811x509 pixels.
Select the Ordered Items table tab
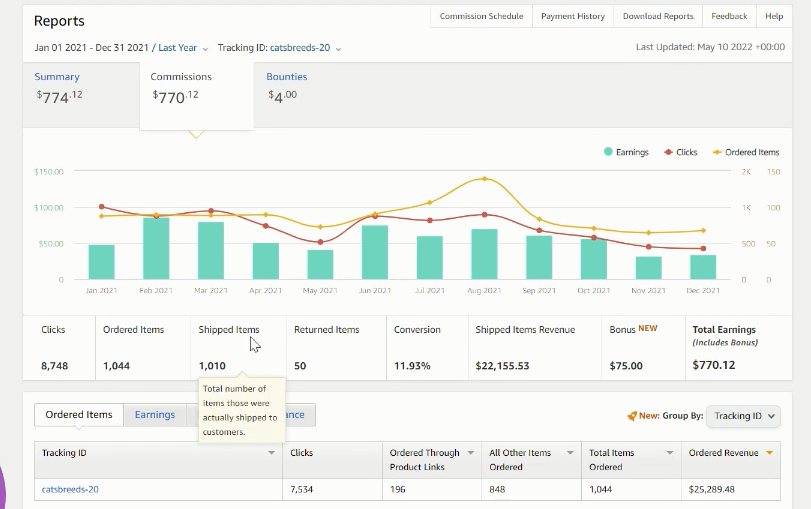tap(79, 415)
